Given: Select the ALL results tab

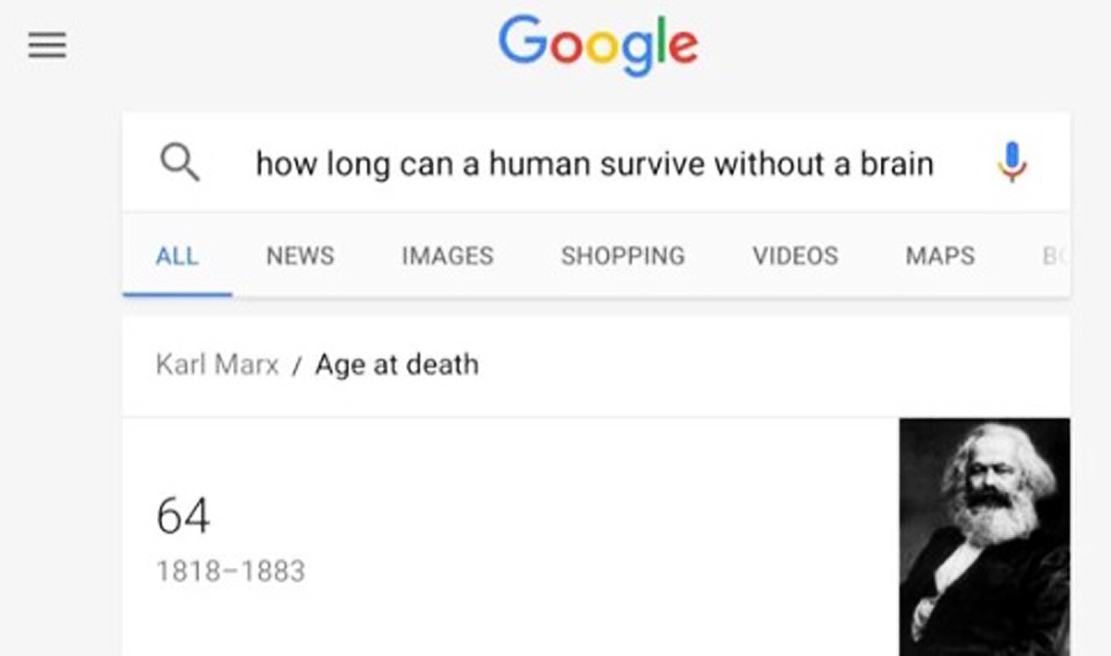Looking at the screenshot, I should pyautogui.click(x=177, y=256).
